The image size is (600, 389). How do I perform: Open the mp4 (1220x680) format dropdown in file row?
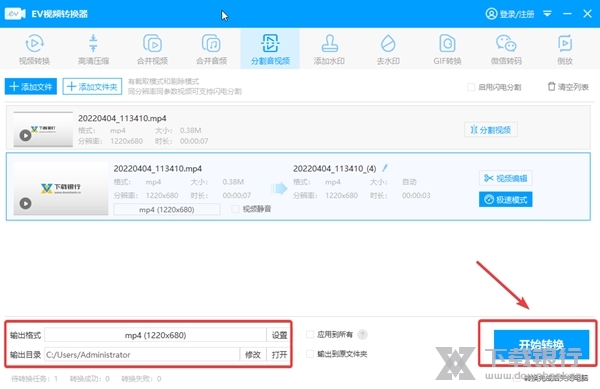167,209
